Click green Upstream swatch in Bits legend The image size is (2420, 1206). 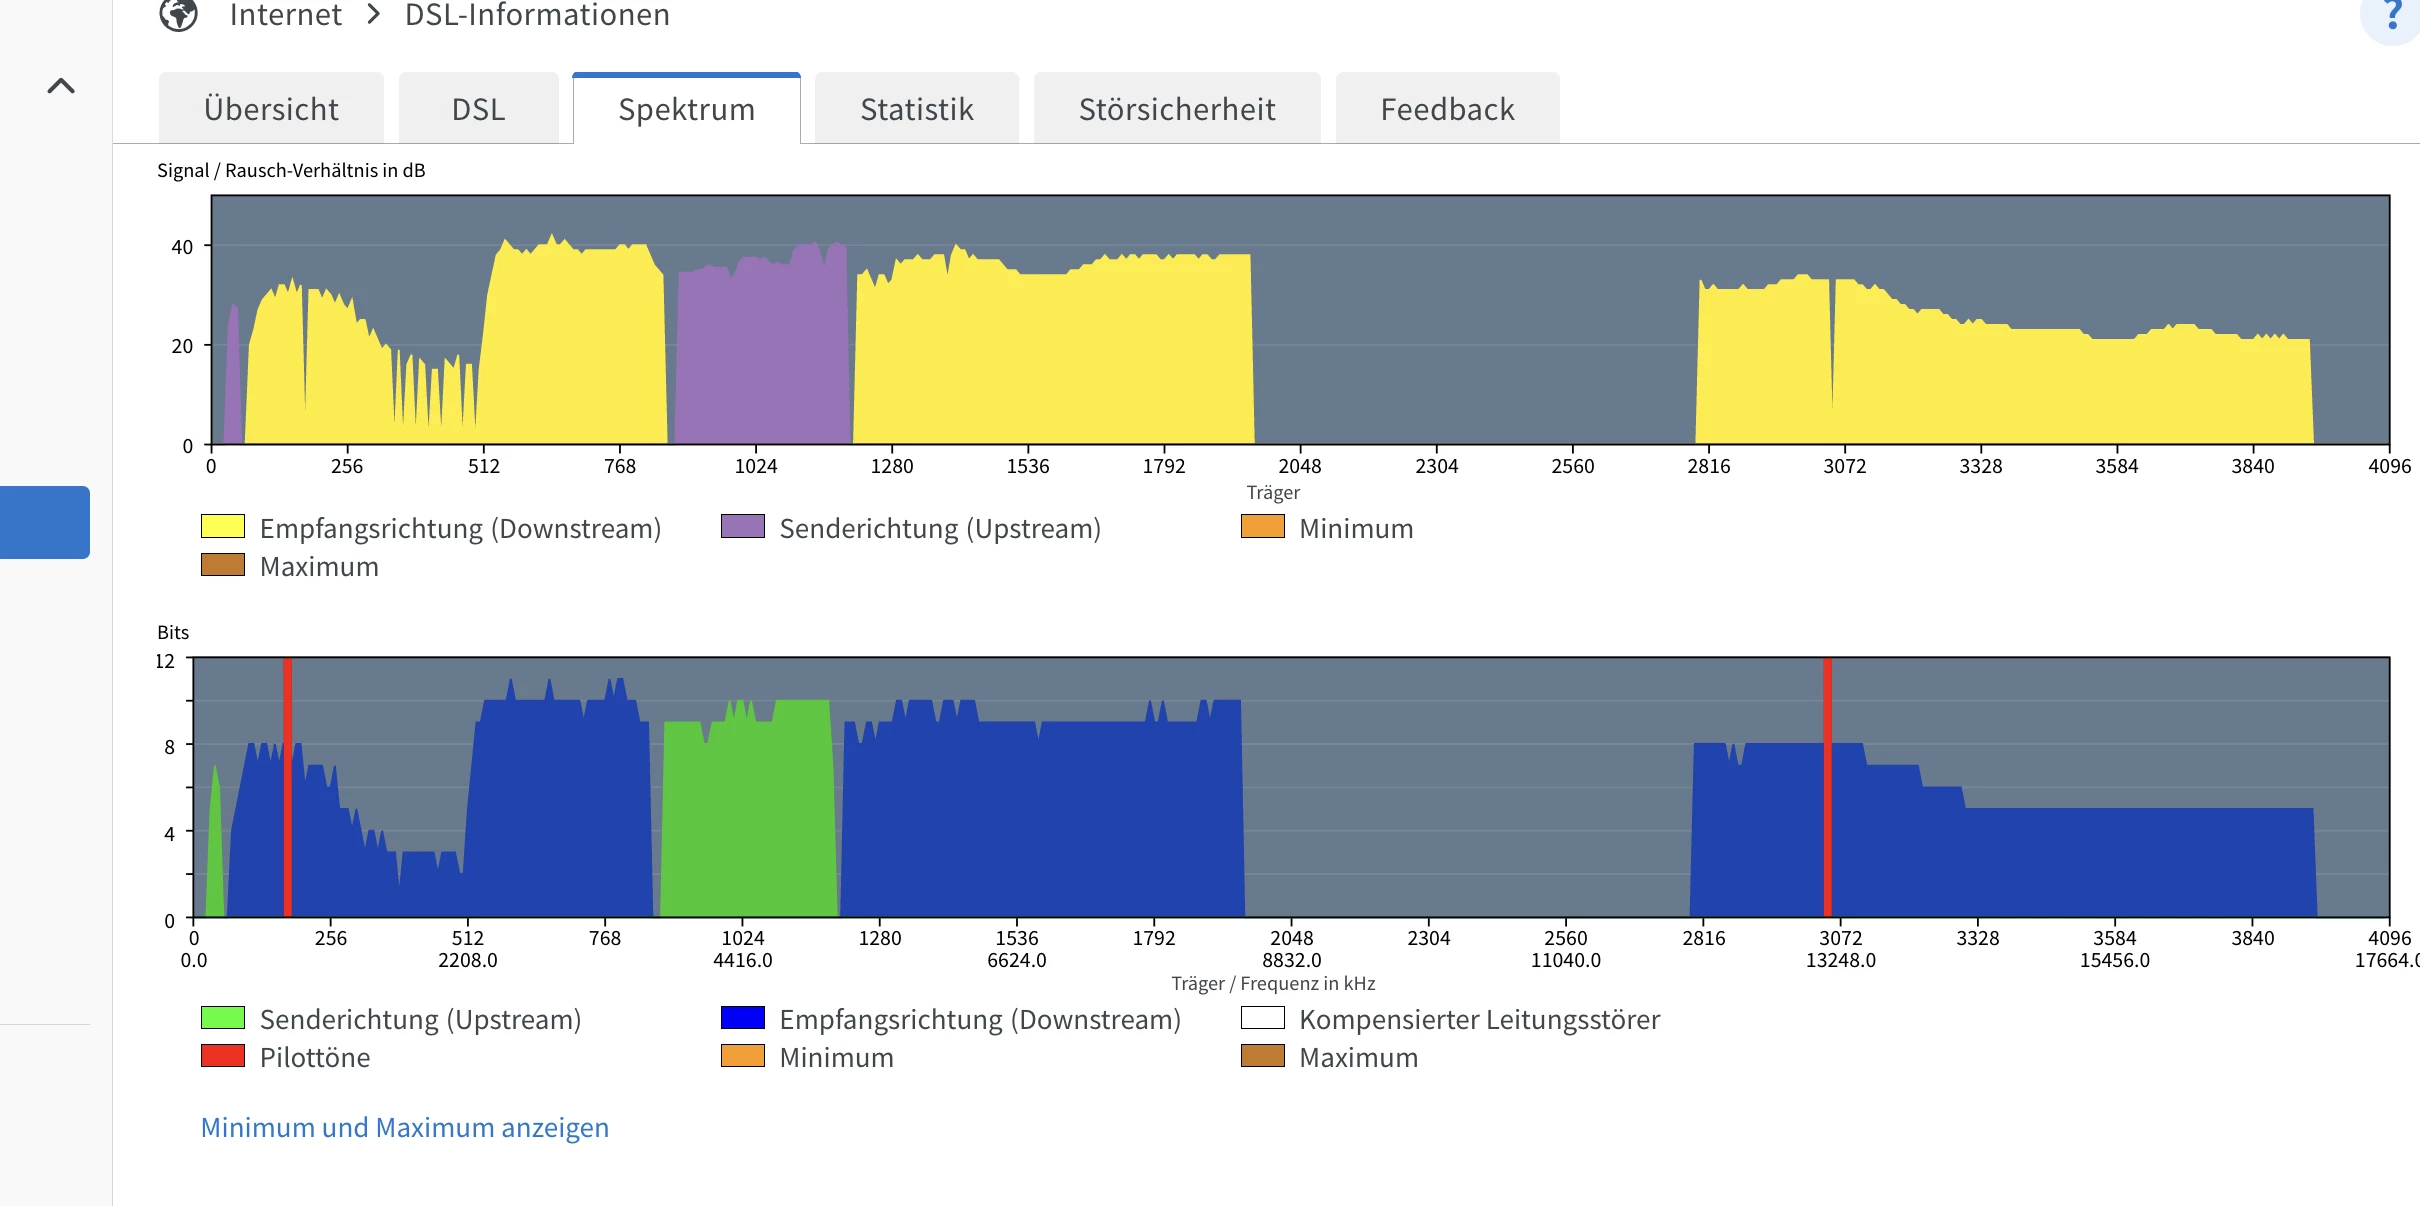pyautogui.click(x=223, y=1017)
